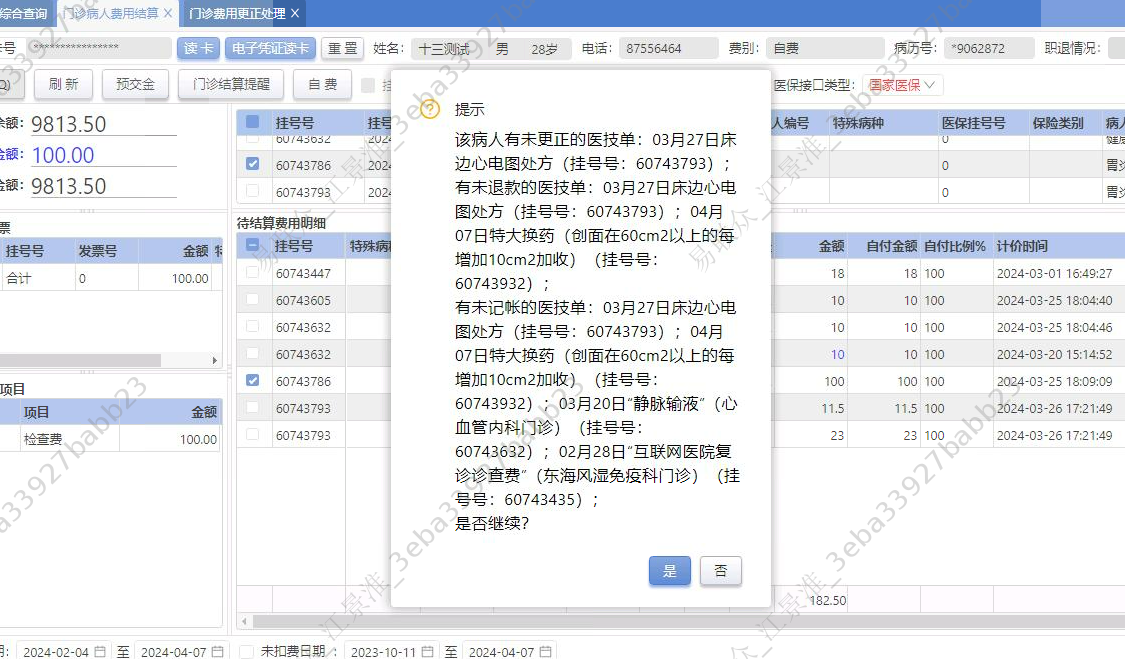Image resolution: width=1125 pixels, height=659 pixels.
Task: Toggle select-all checkbox in 待结算费用明细 header
Action: coord(253,245)
